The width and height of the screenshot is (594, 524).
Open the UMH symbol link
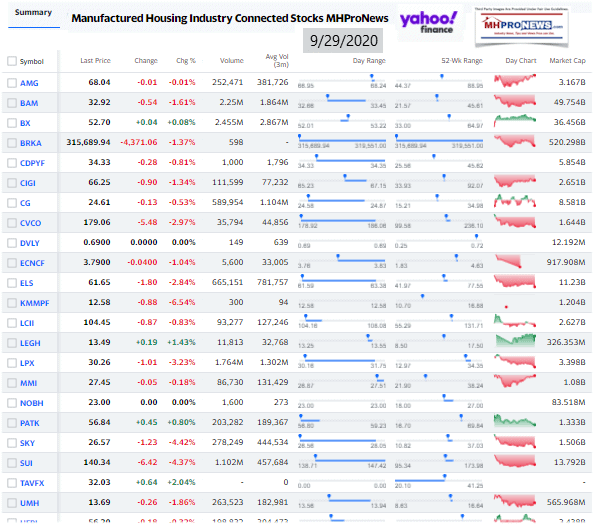[x=30, y=503]
